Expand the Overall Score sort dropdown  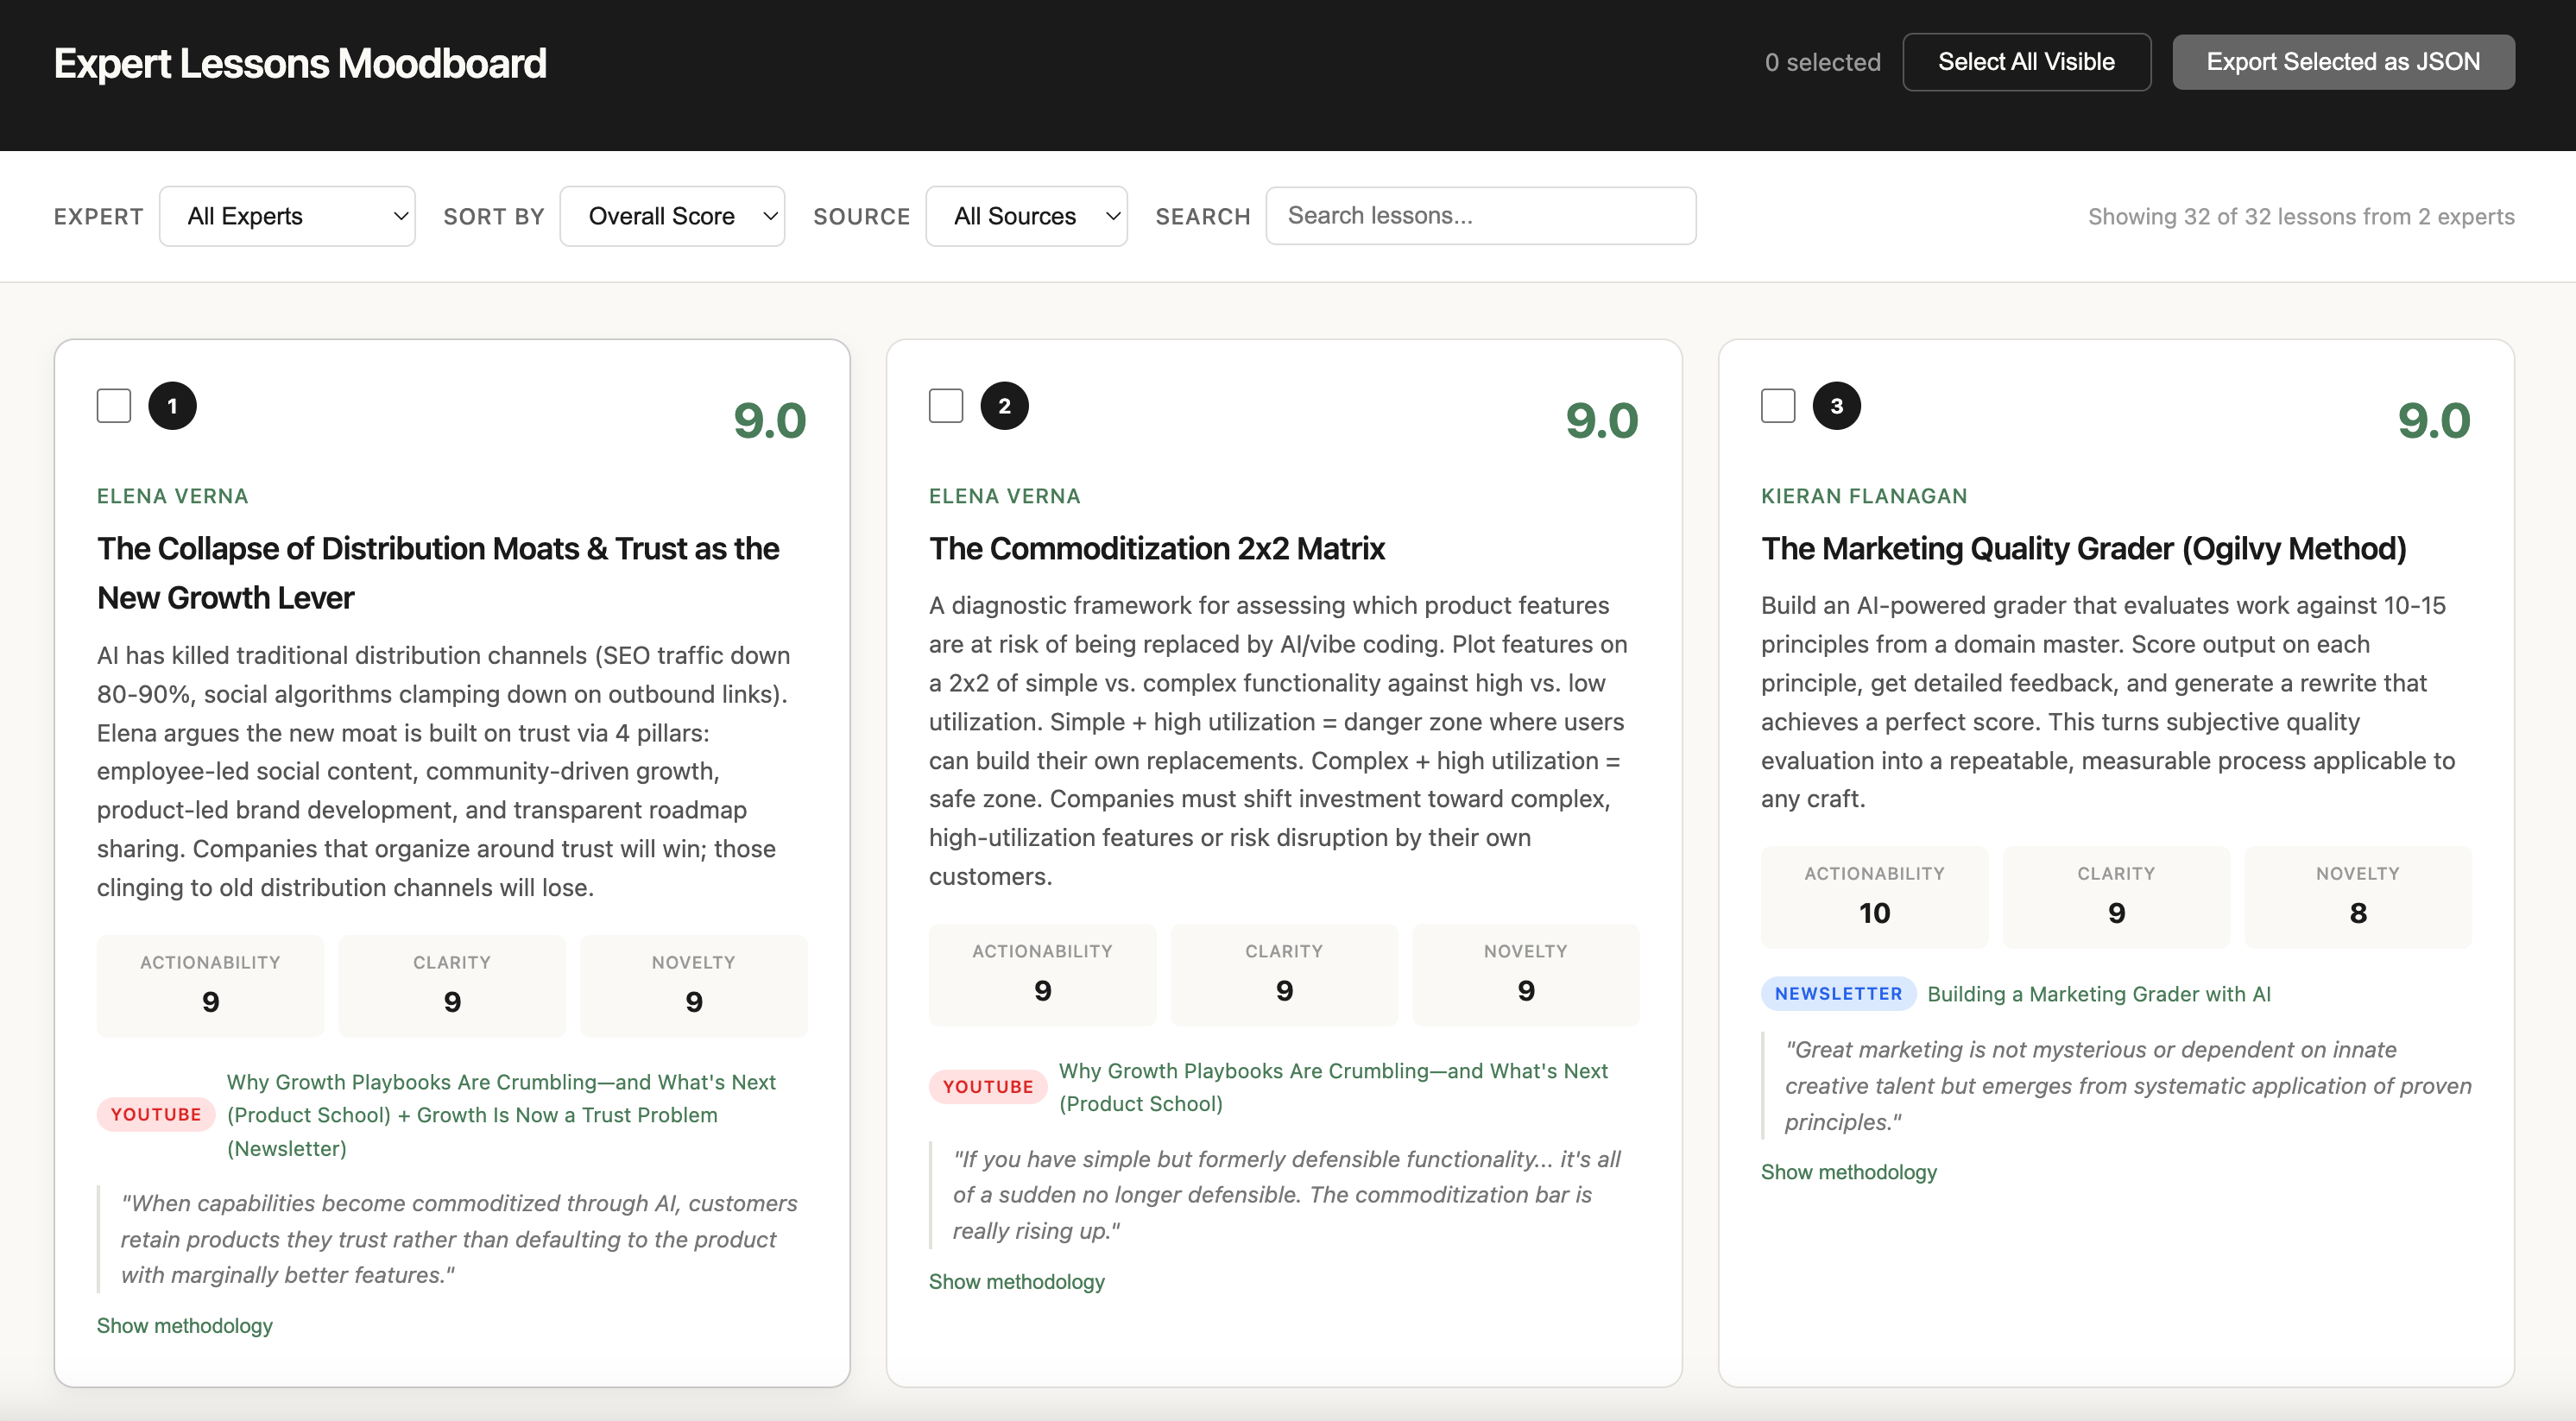coord(672,216)
